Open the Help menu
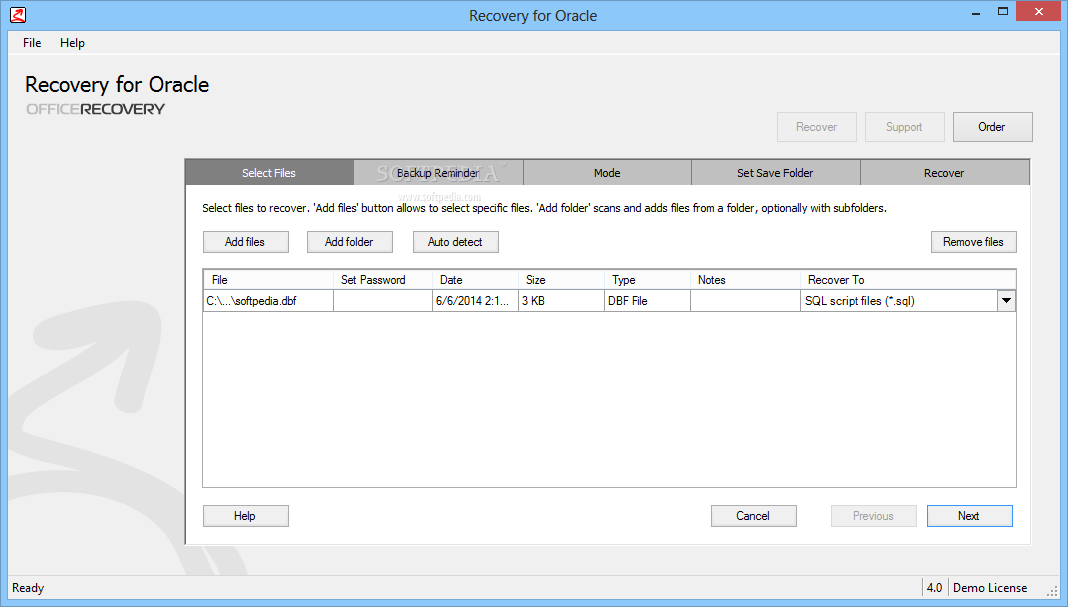 (x=72, y=43)
